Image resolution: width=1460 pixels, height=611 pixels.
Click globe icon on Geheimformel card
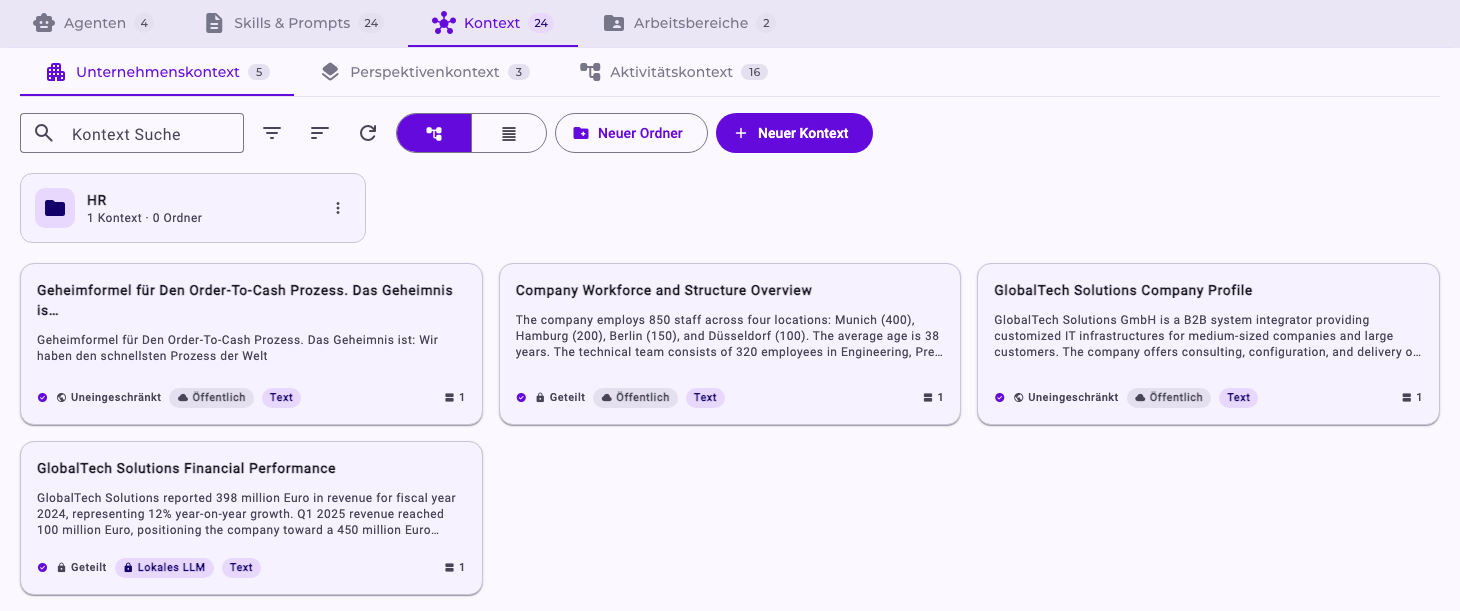(62, 397)
